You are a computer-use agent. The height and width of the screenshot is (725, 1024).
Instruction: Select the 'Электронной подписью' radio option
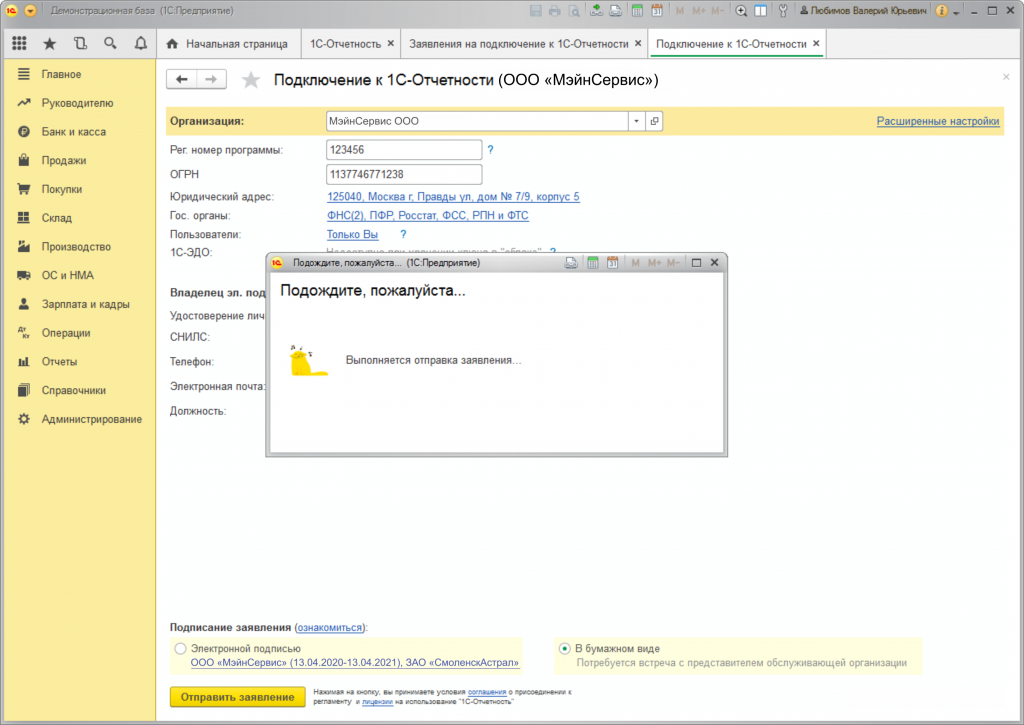point(180,649)
